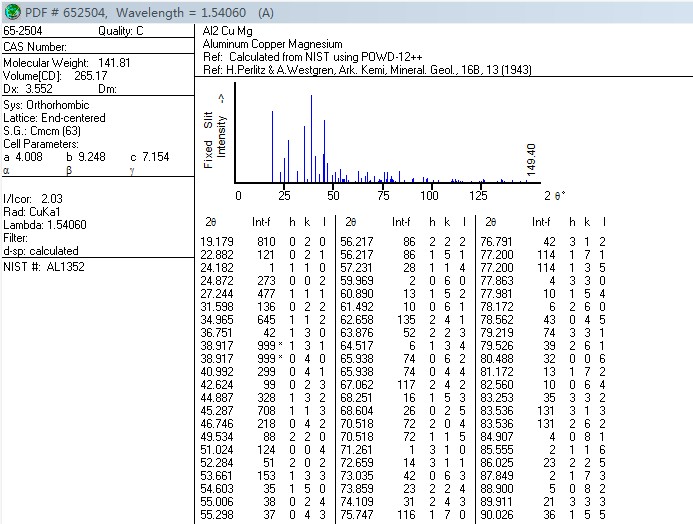Select the 'Filter:' field

[15, 238]
